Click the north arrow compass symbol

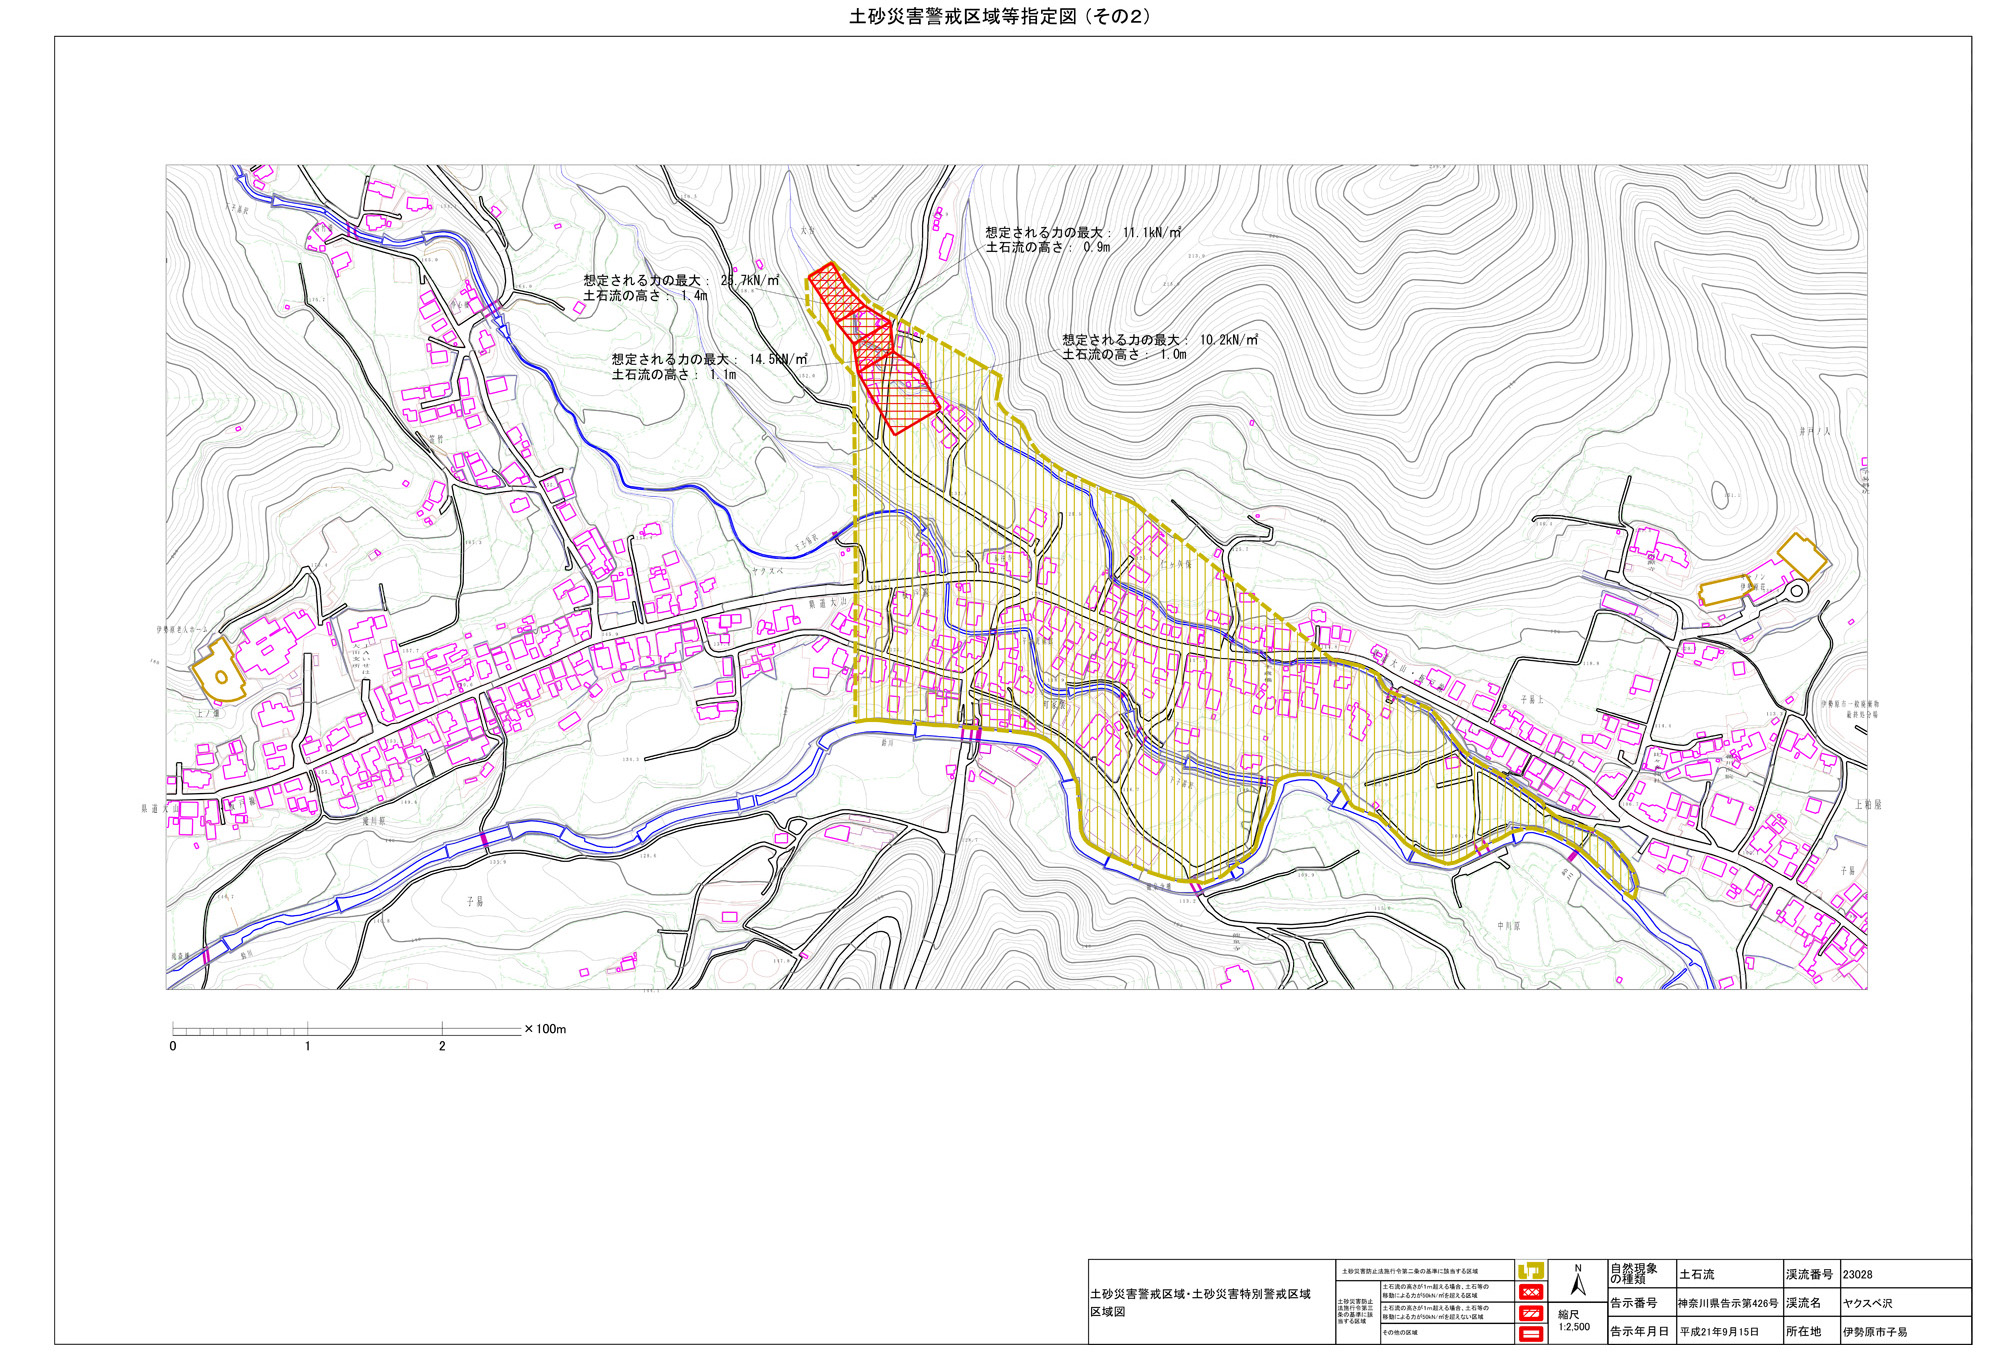point(1578,1283)
